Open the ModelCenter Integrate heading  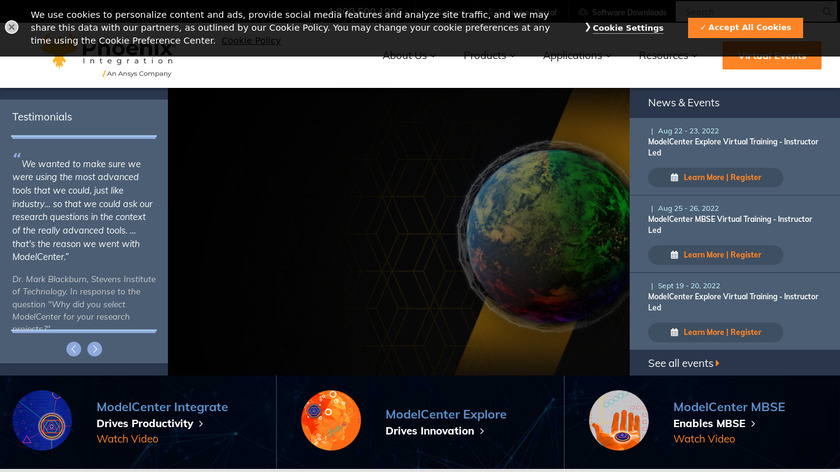tap(162, 407)
